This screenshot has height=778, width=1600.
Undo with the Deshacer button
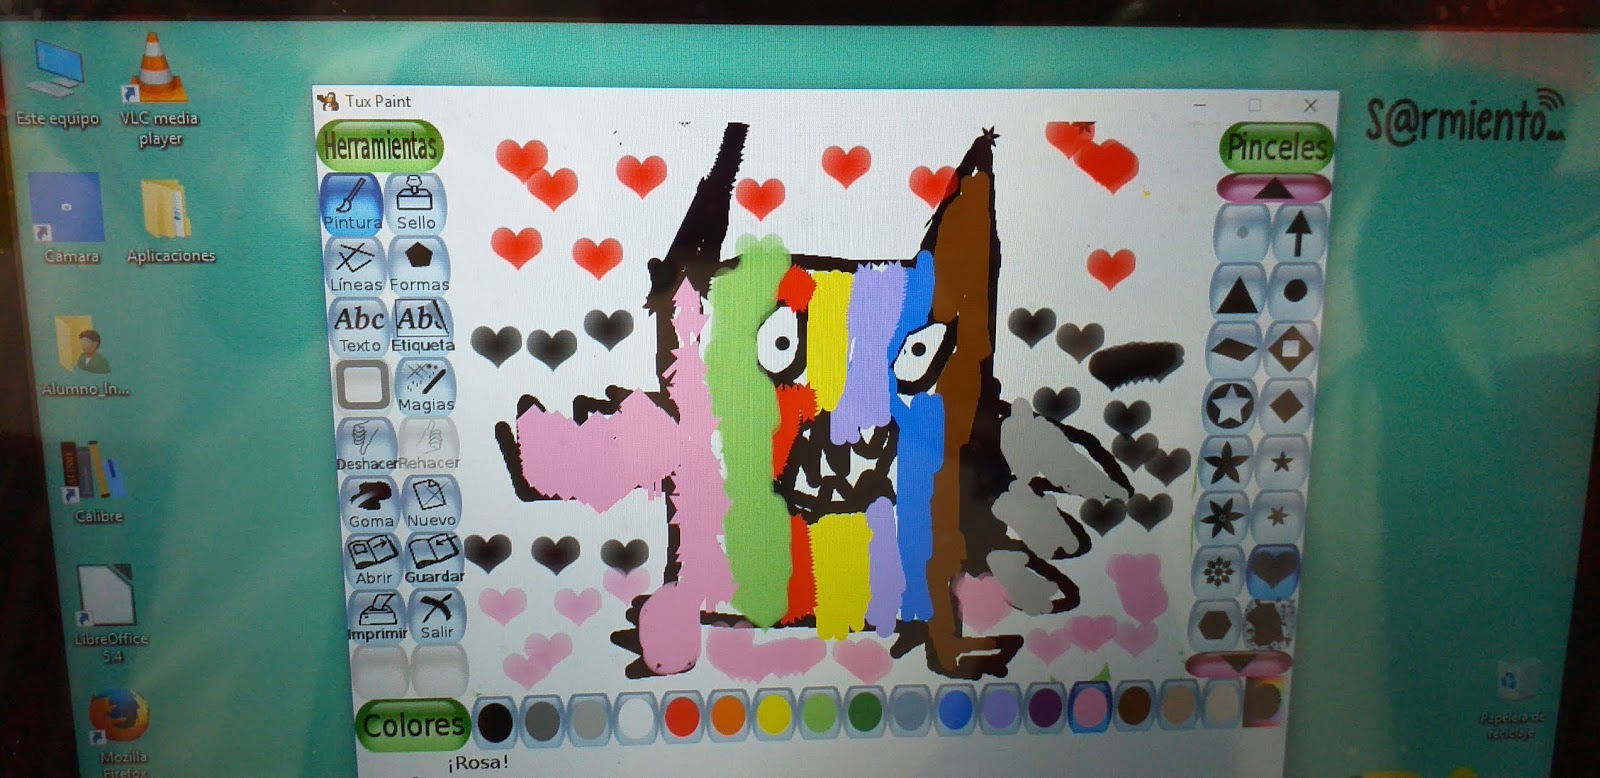[x=366, y=445]
